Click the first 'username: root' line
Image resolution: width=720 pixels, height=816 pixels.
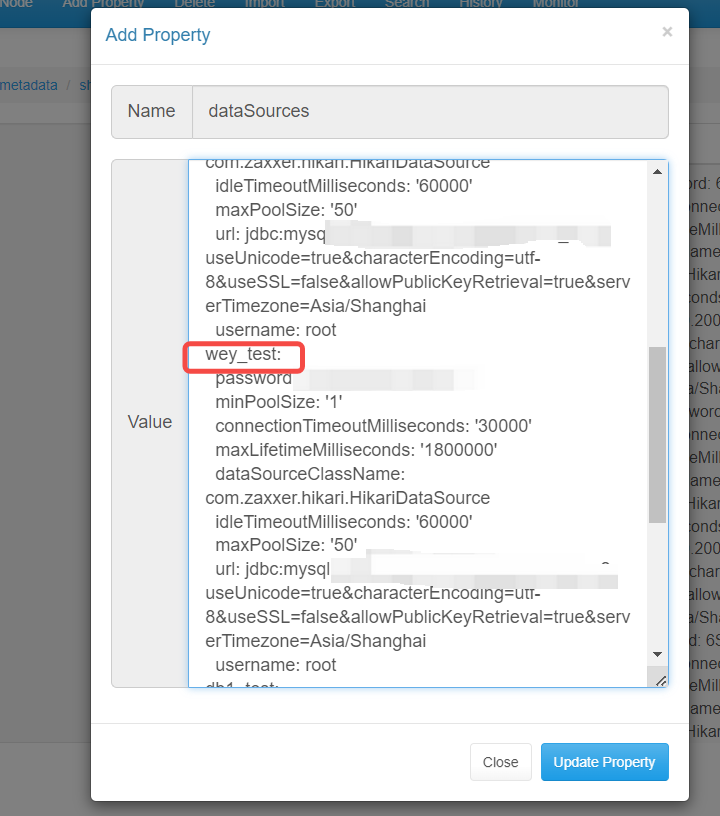tap(276, 330)
